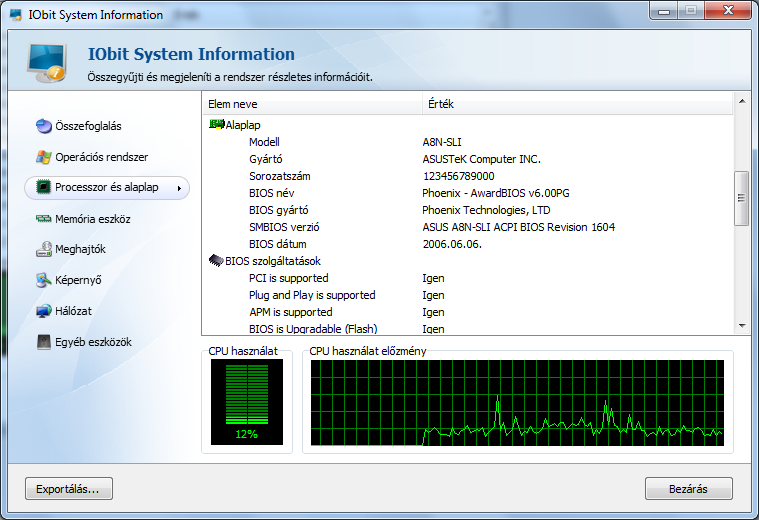Select the Gyártó row
The width and height of the screenshot is (759, 520).
(467, 159)
